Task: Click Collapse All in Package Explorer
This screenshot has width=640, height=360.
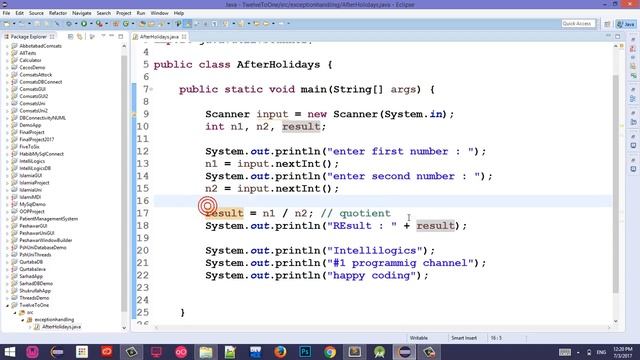Action: (70, 37)
